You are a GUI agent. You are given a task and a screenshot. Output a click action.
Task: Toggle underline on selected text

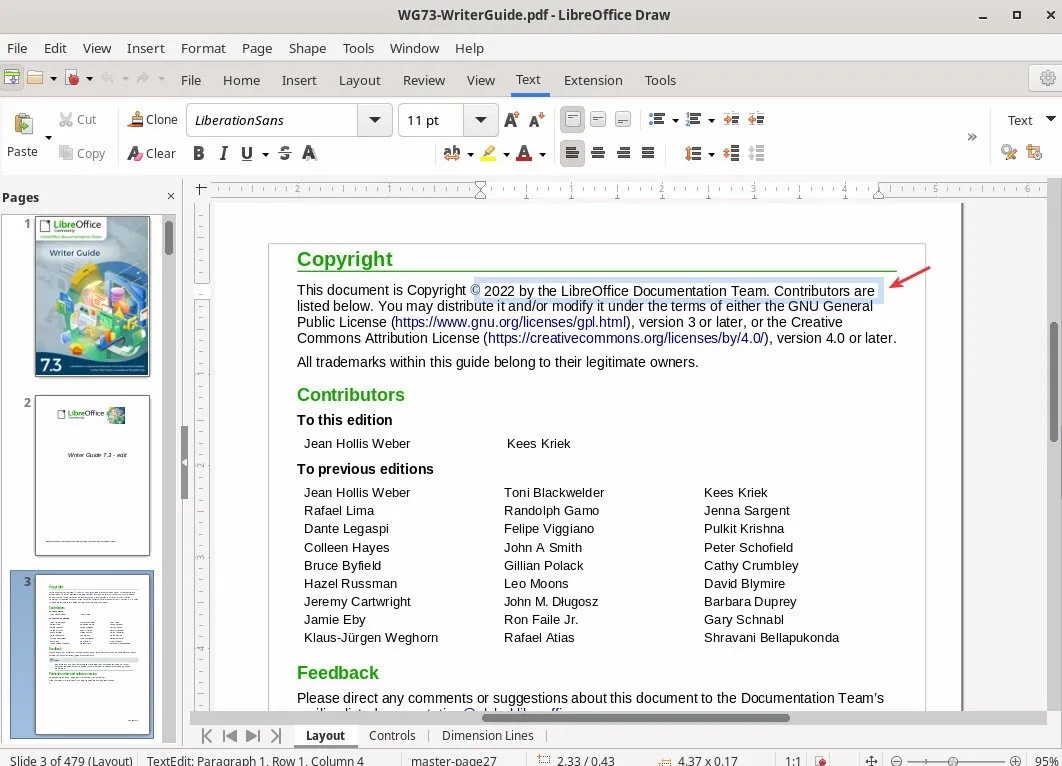[246, 153]
